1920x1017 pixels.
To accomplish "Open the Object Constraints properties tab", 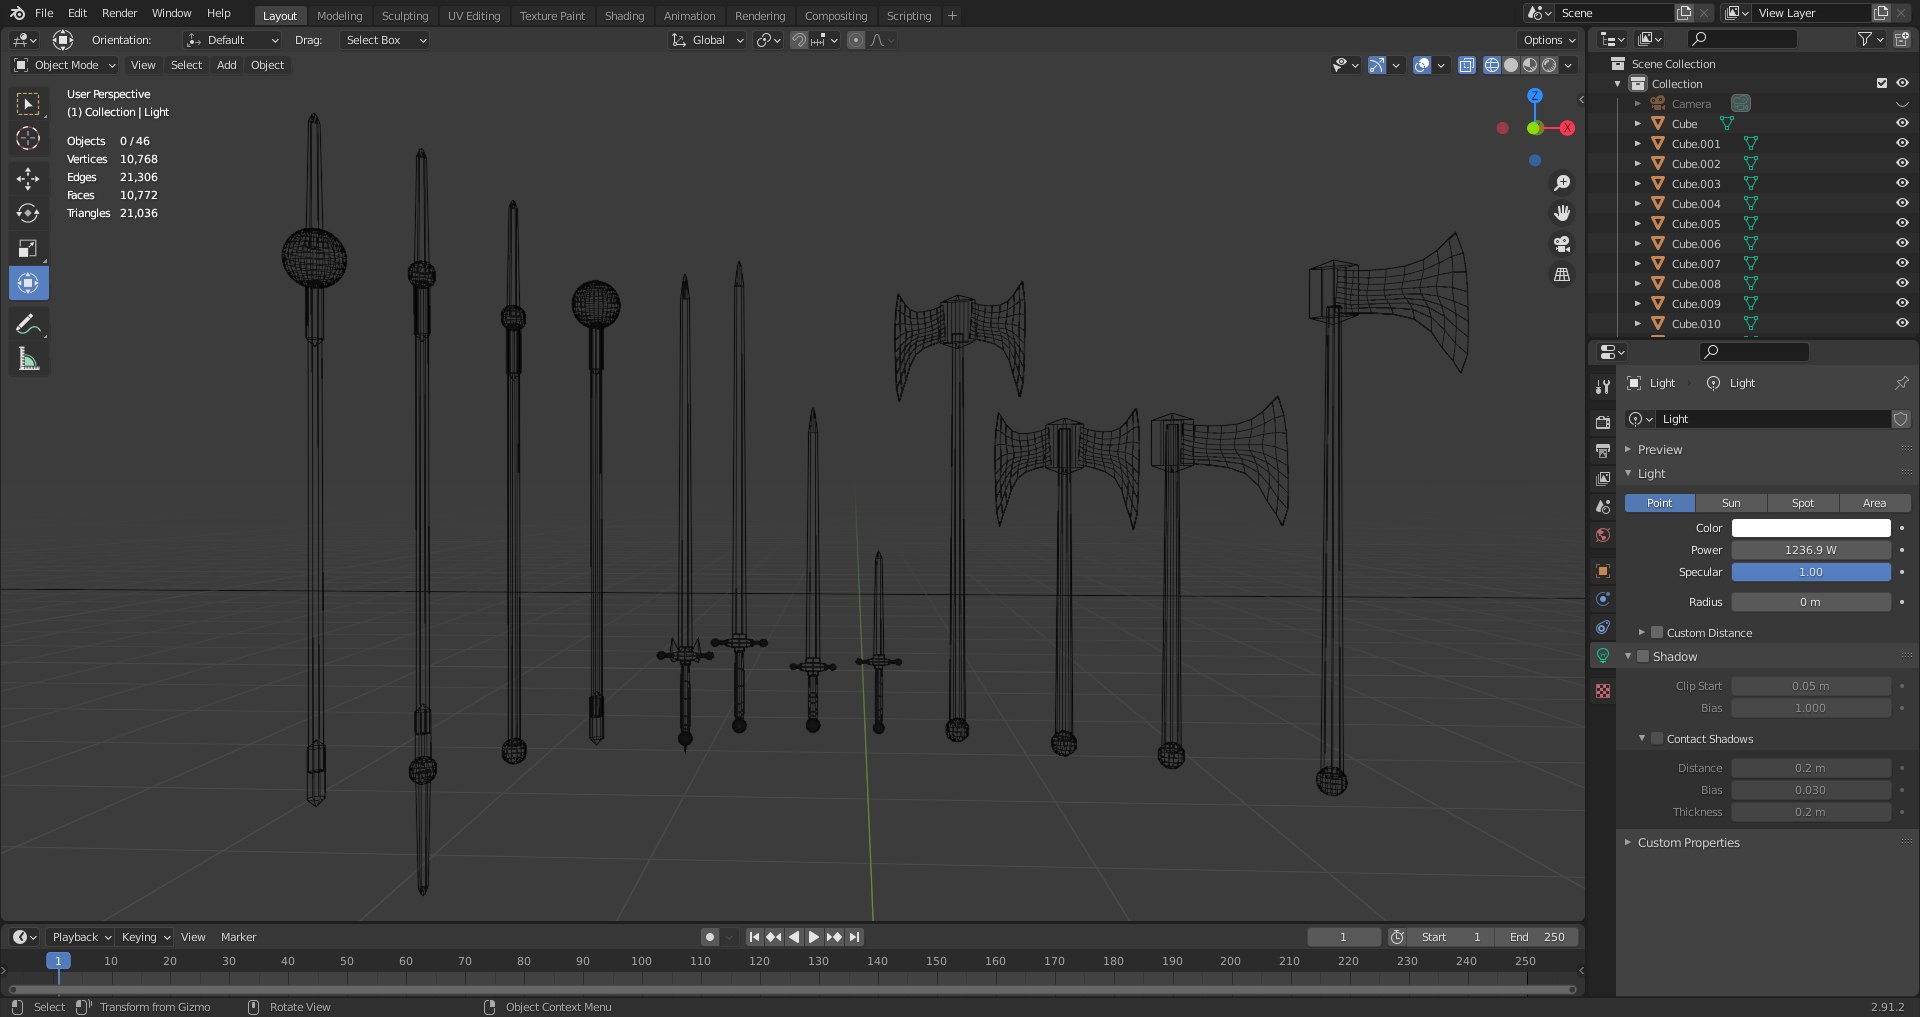I will point(1603,627).
